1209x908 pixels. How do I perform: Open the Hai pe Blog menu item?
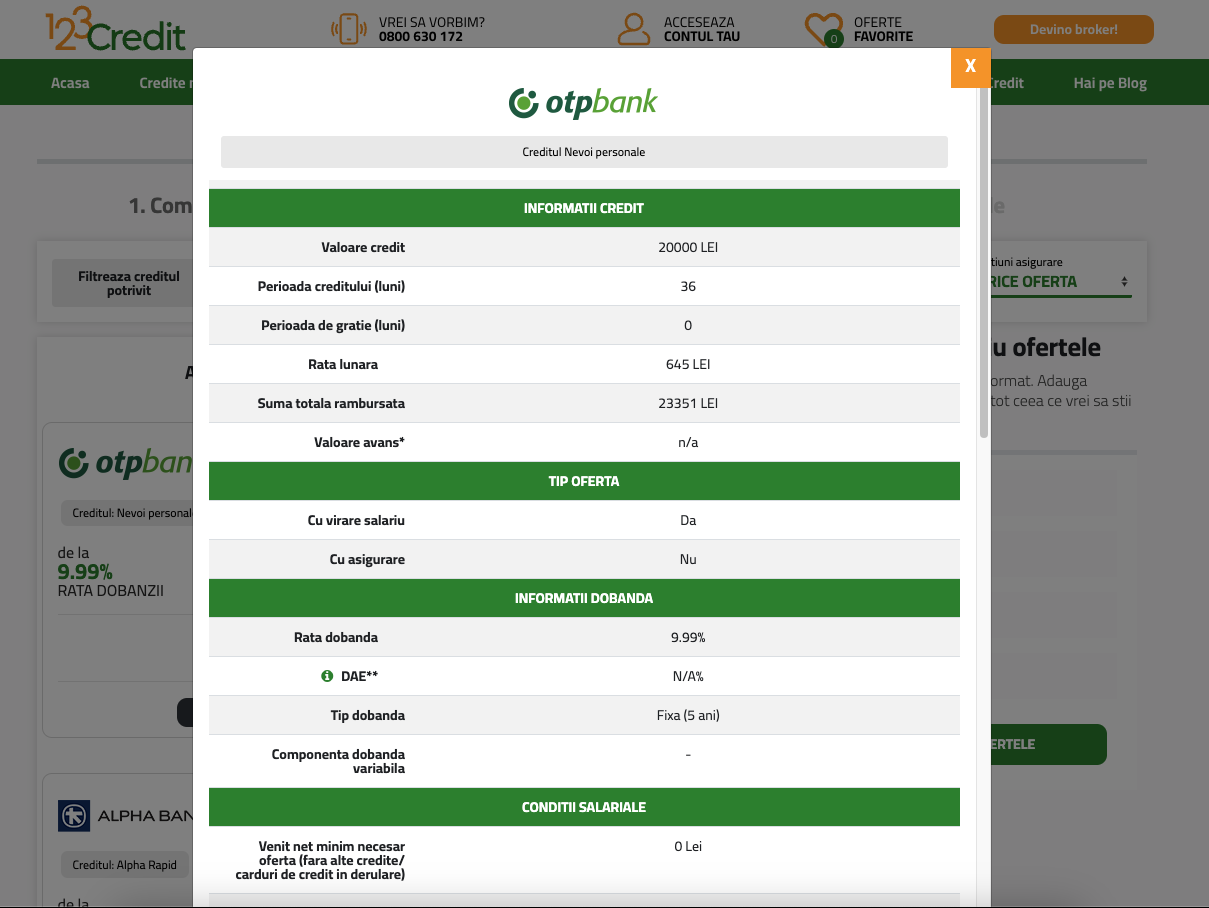tap(1110, 83)
